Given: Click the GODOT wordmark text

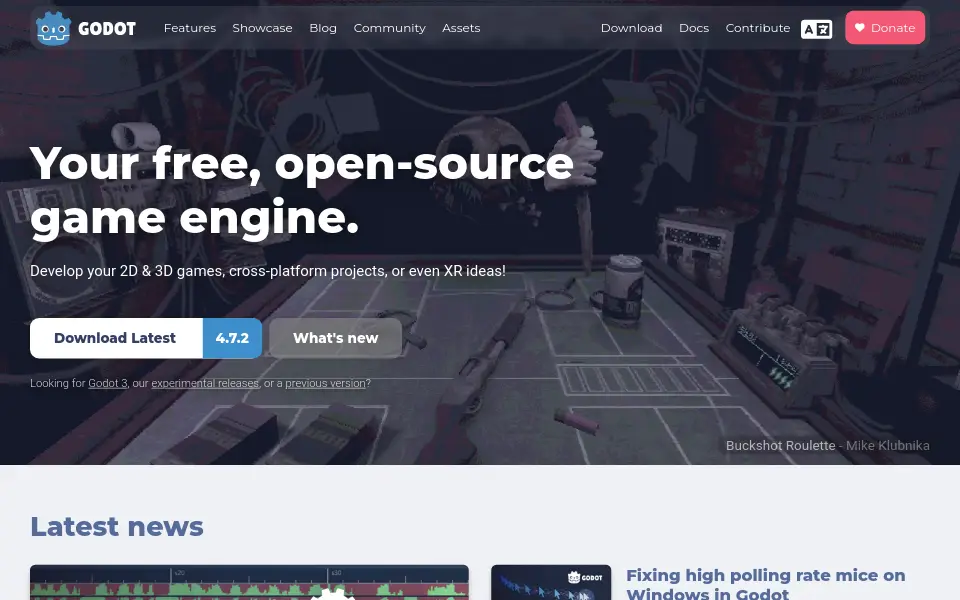Looking at the screenshot, I should coord(107,29).
